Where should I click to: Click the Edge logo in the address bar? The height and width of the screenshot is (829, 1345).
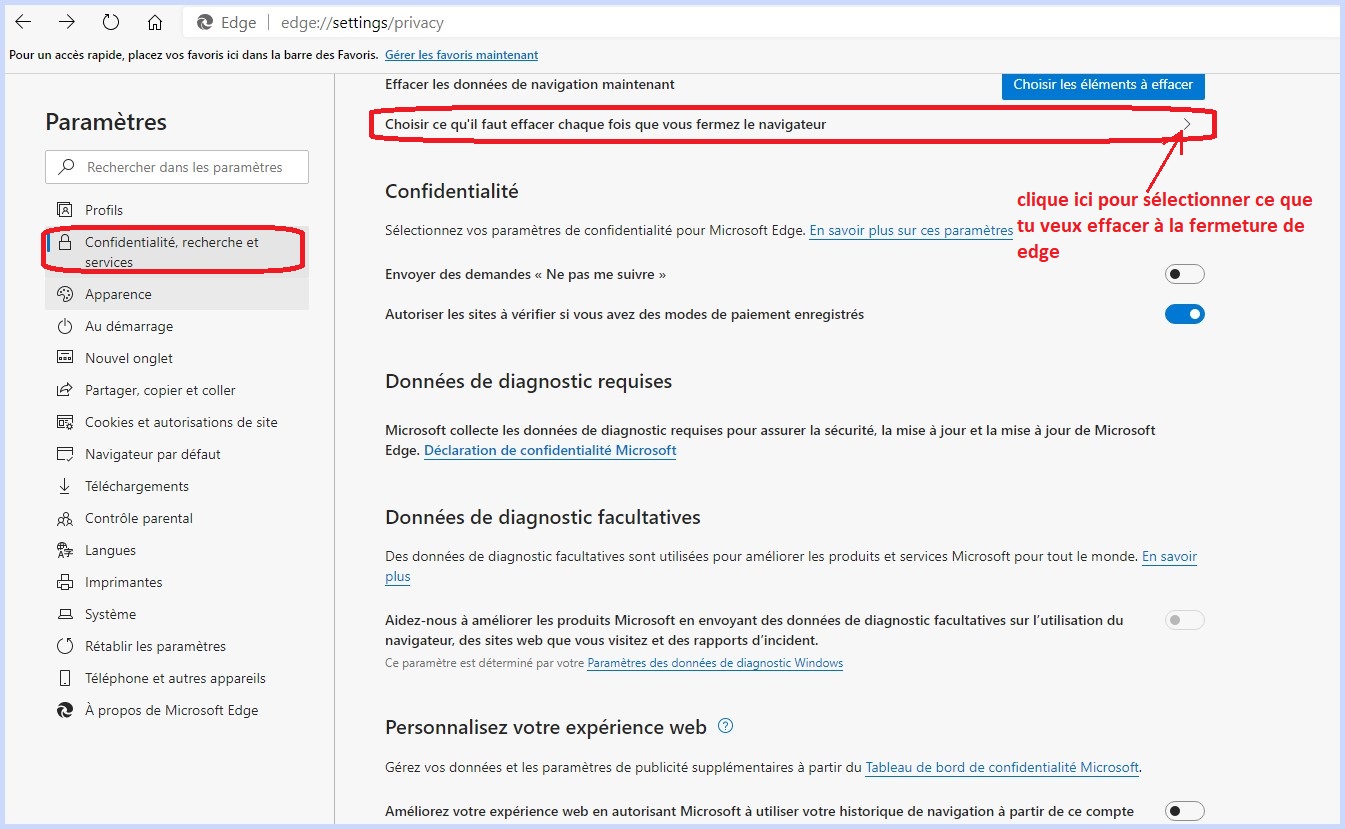(x=205, y=22)
